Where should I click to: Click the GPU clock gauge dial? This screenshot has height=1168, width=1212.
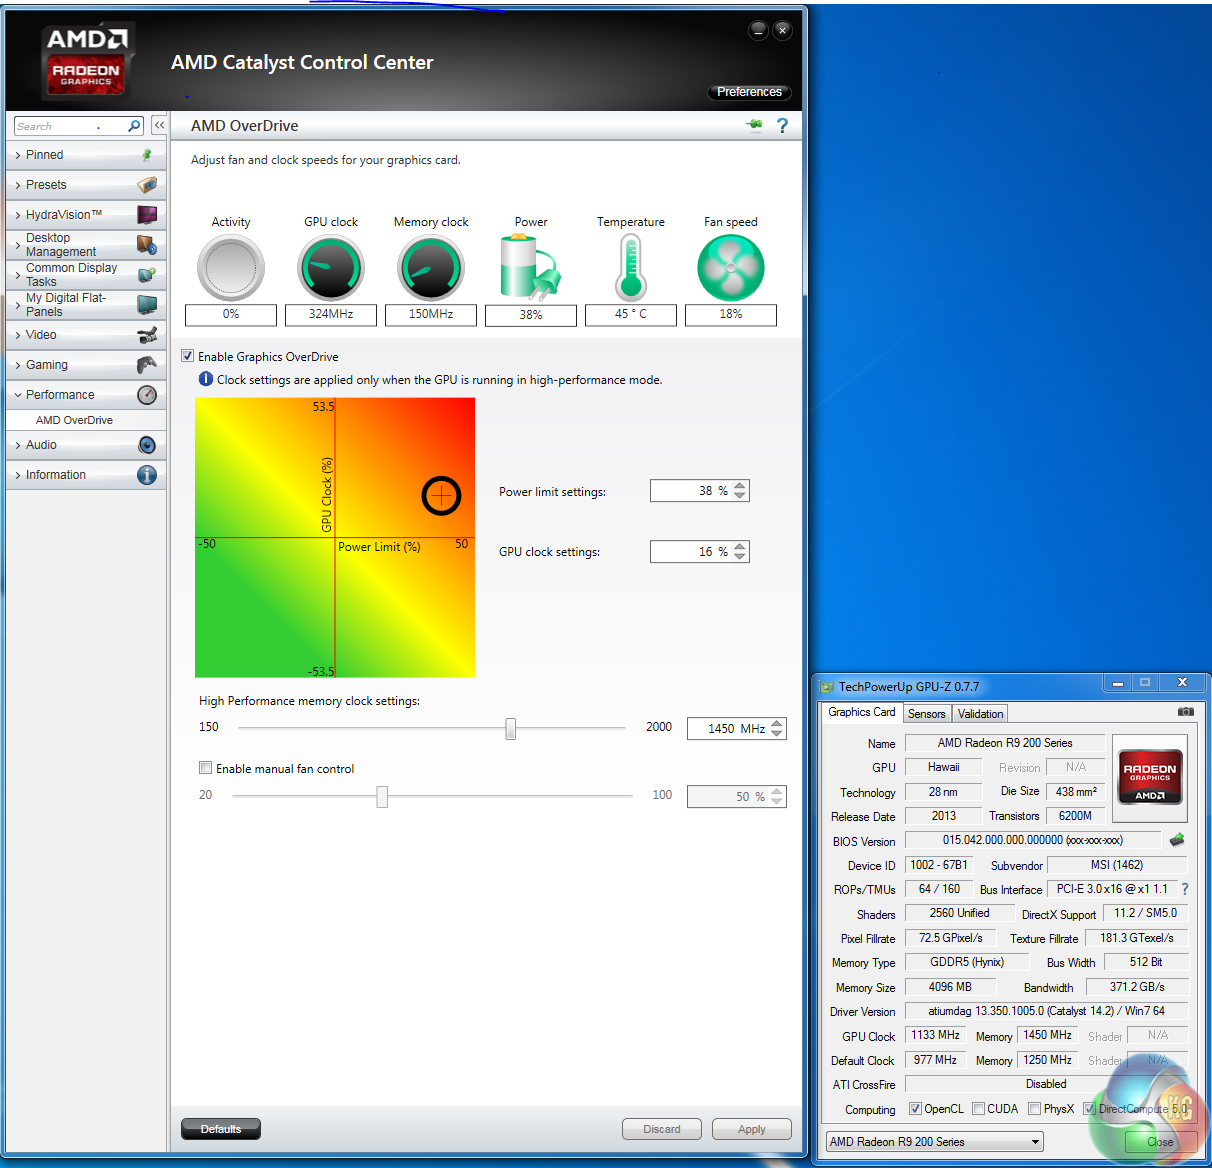(x=331, y=268)
